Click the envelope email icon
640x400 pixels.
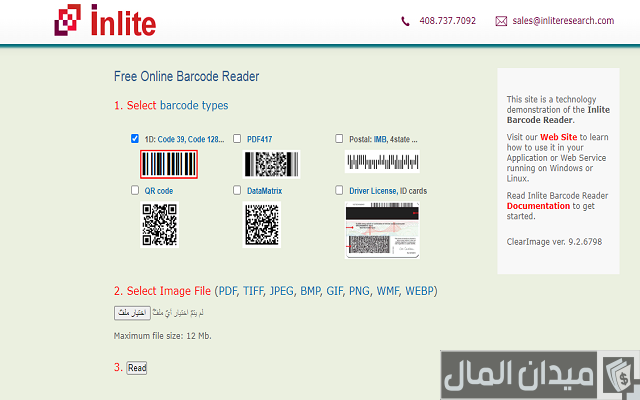pyautogui.click(x=501, y=21)
